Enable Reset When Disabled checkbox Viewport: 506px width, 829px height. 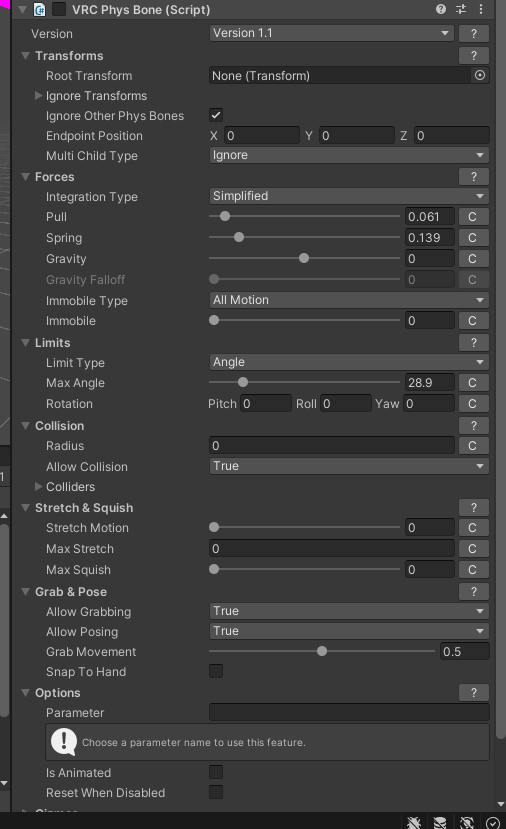[x=216, y=793]
